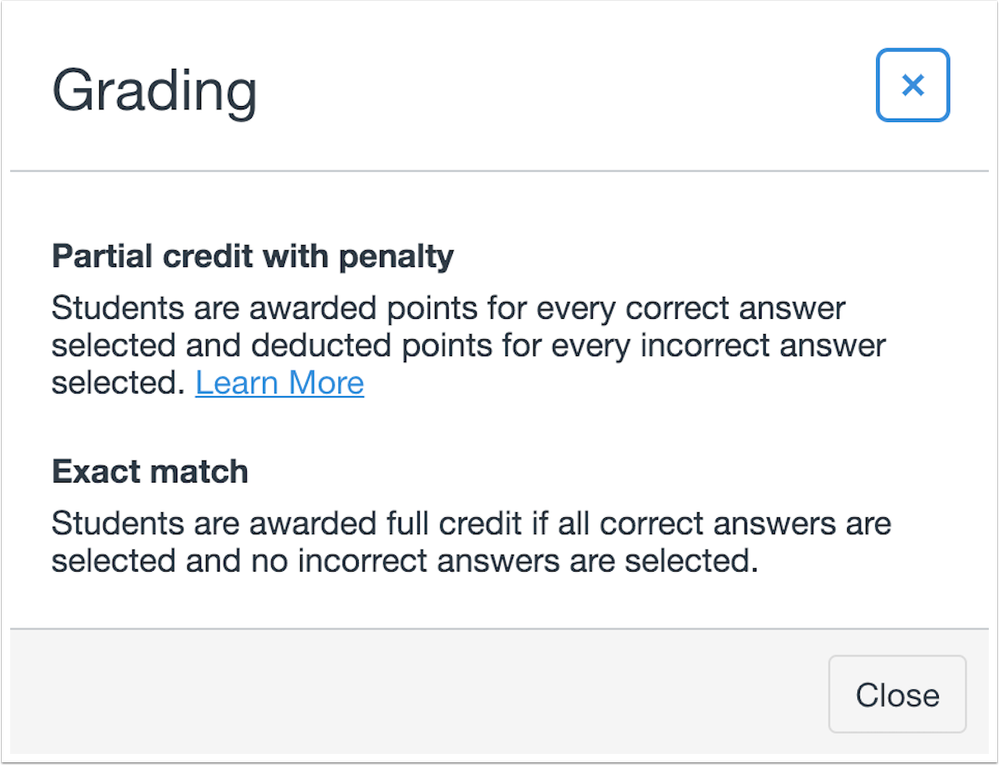The height and width of the screenshot is (765, 999).
Task: Click the Exact match heading
Action: [x=149, y=470]
